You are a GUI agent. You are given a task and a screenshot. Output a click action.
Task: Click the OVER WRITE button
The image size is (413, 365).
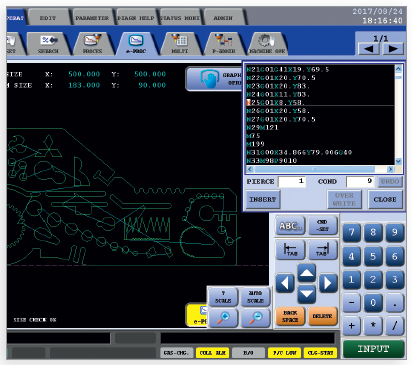(344, 199)
